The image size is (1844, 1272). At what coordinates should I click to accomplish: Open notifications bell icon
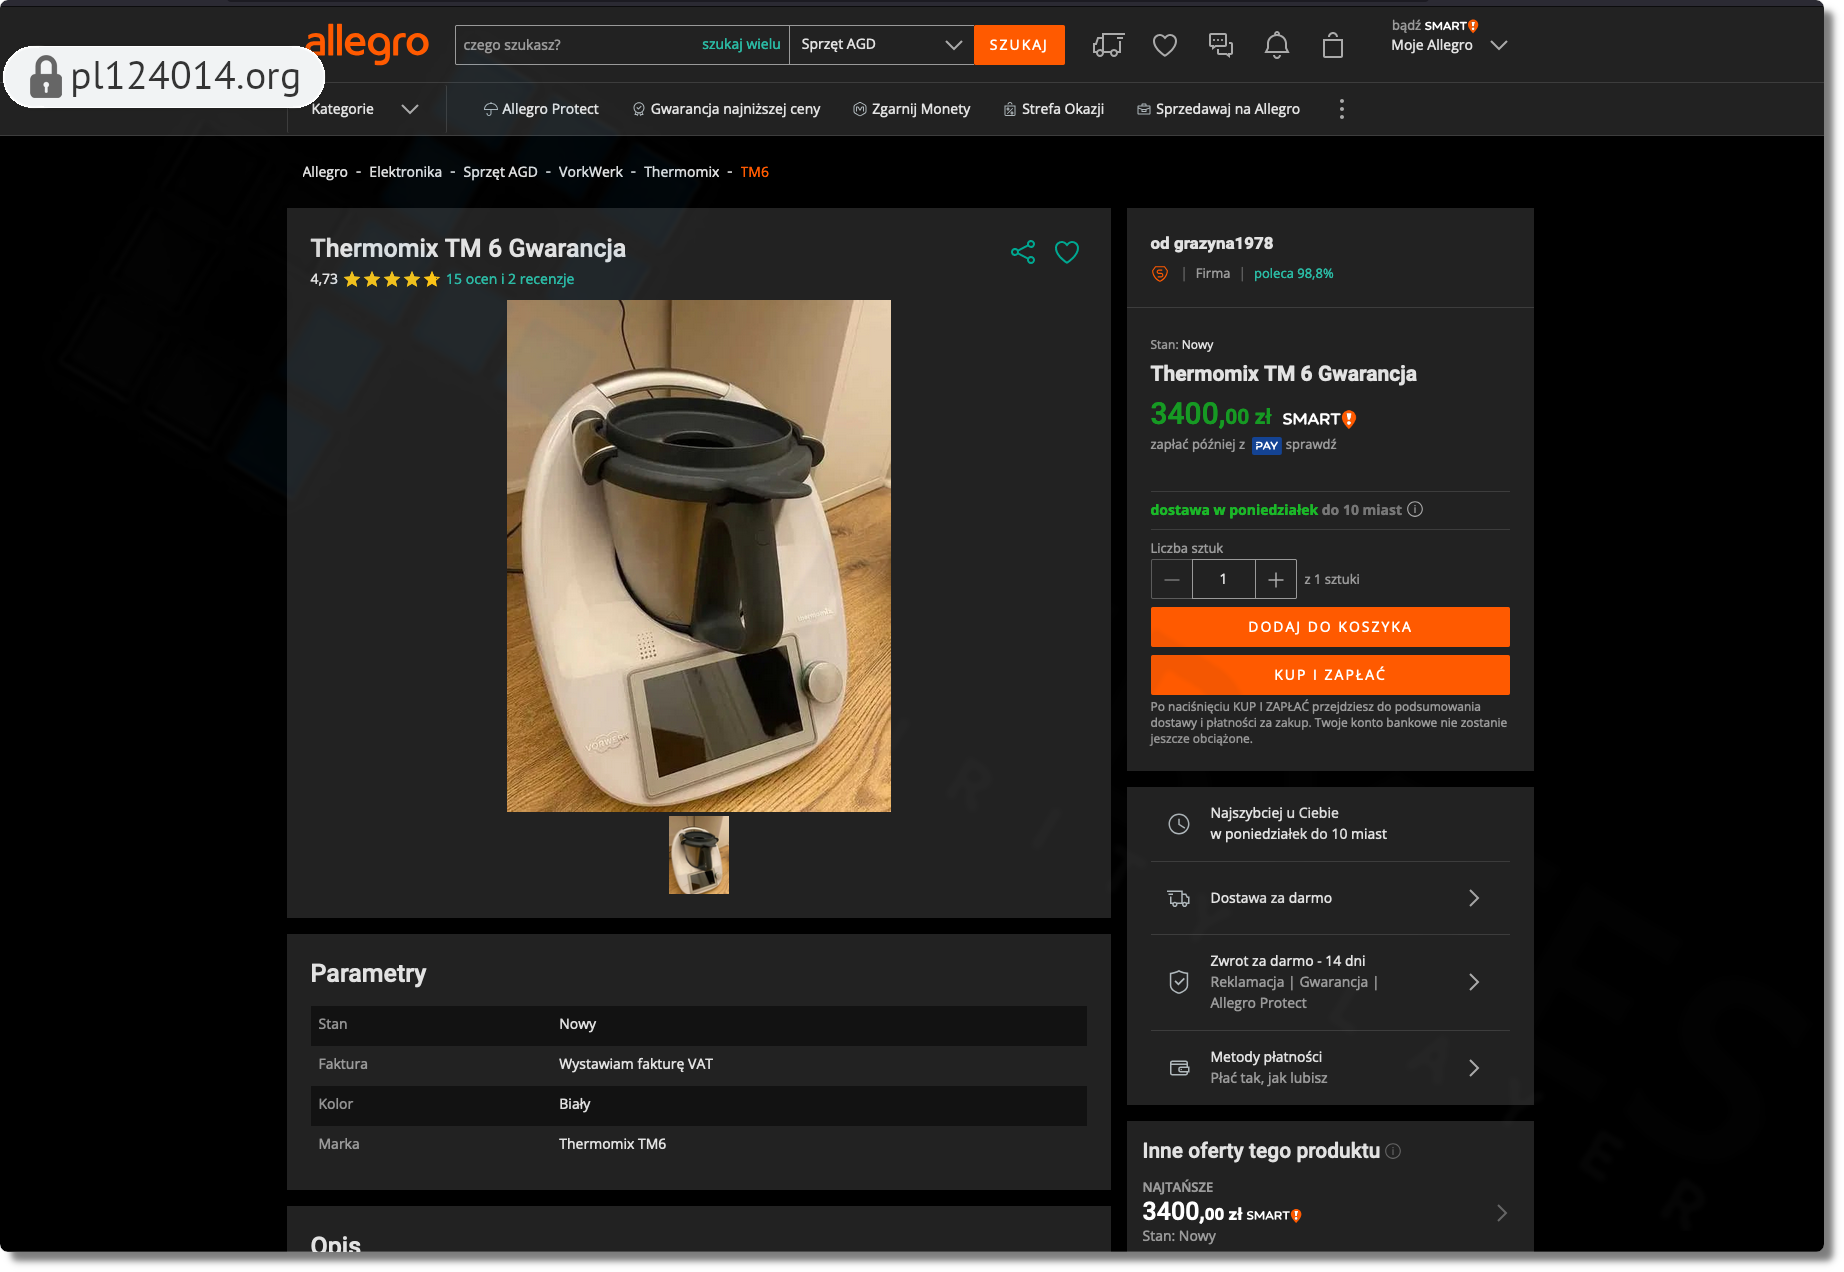tap(1277, 45)
